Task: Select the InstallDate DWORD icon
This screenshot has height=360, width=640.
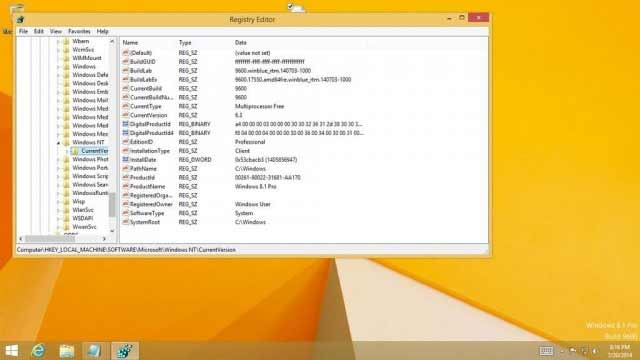Action: point(126,160)
